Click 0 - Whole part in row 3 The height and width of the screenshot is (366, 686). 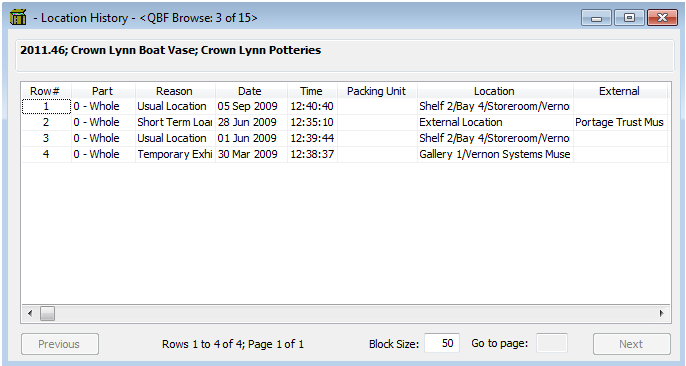pyautogui.click(x=103, y=138)
